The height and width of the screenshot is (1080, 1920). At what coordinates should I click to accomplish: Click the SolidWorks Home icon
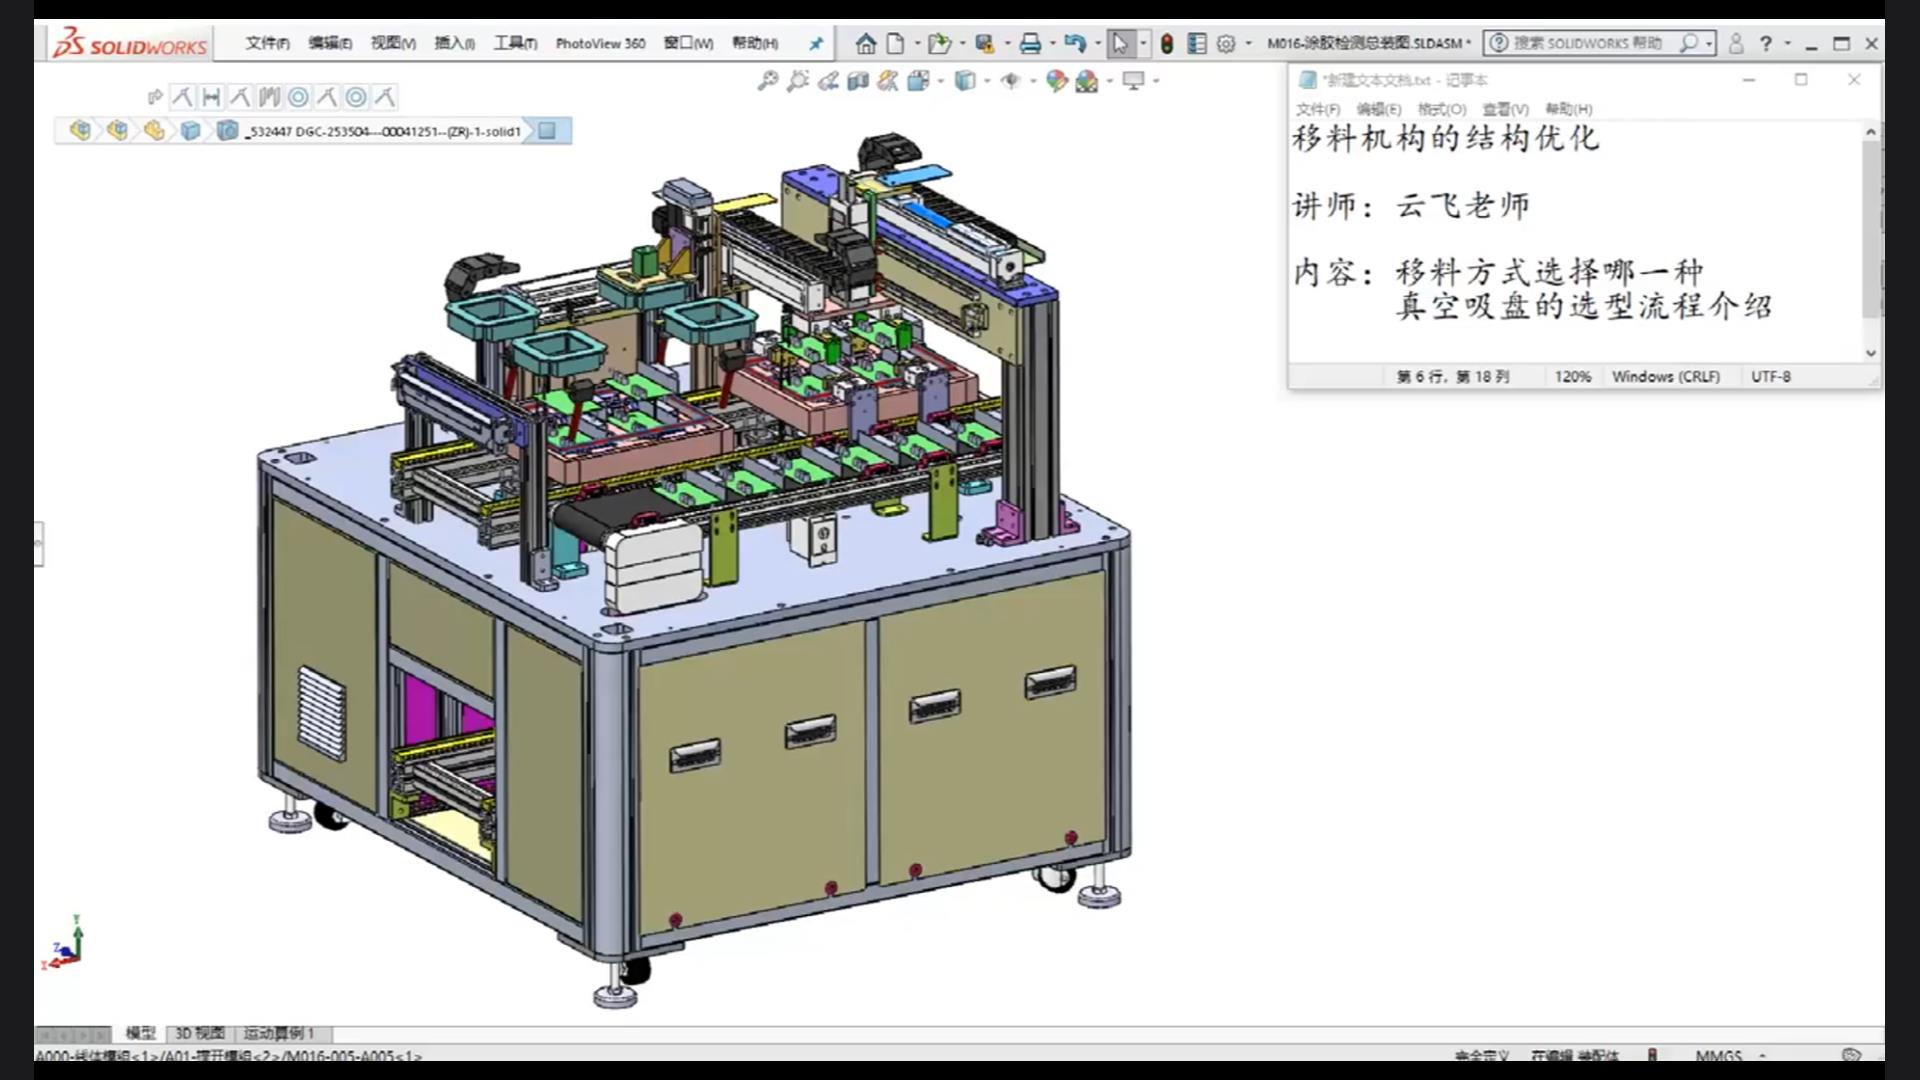pyautogui.click(x=866, y=43)
